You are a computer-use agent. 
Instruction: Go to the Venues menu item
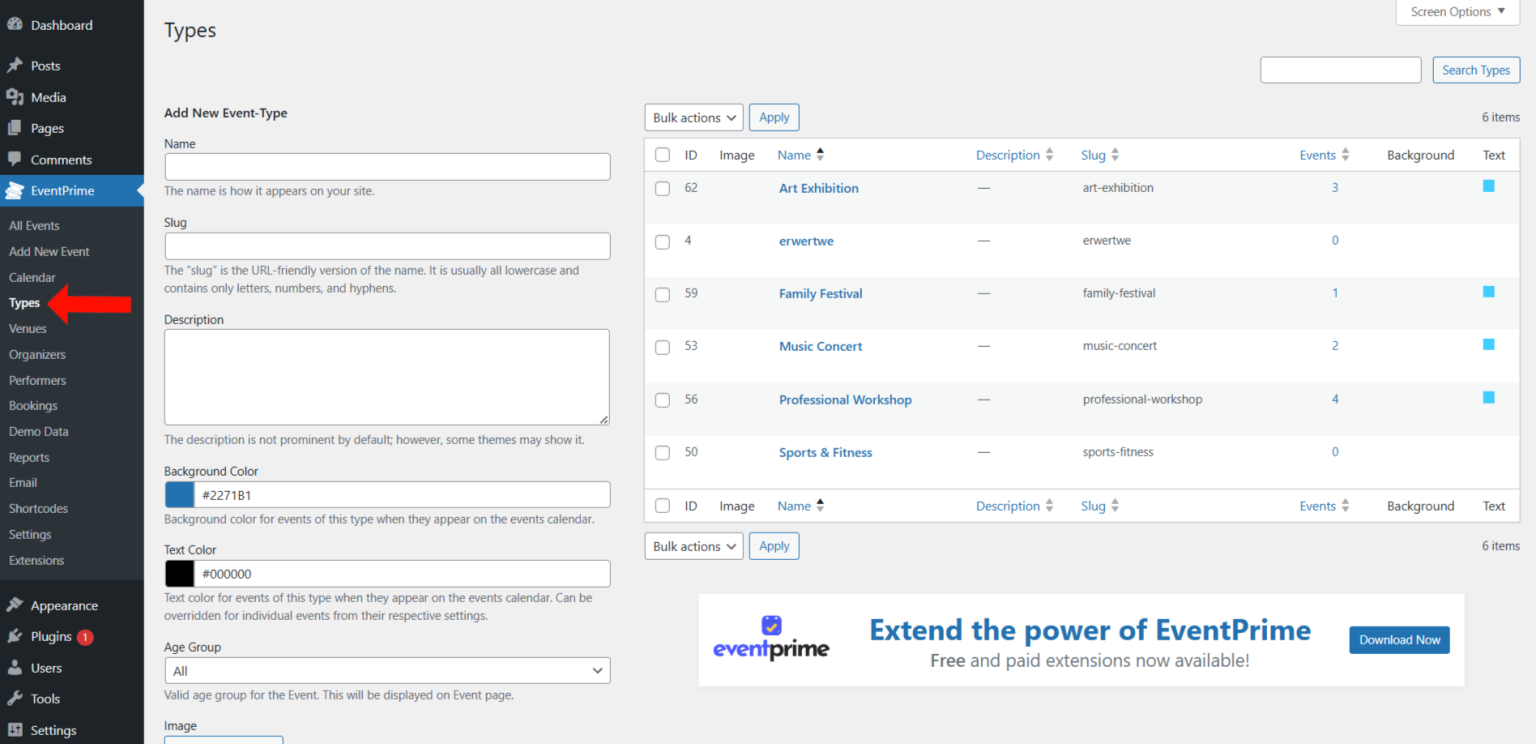click(x=28, y=328)
